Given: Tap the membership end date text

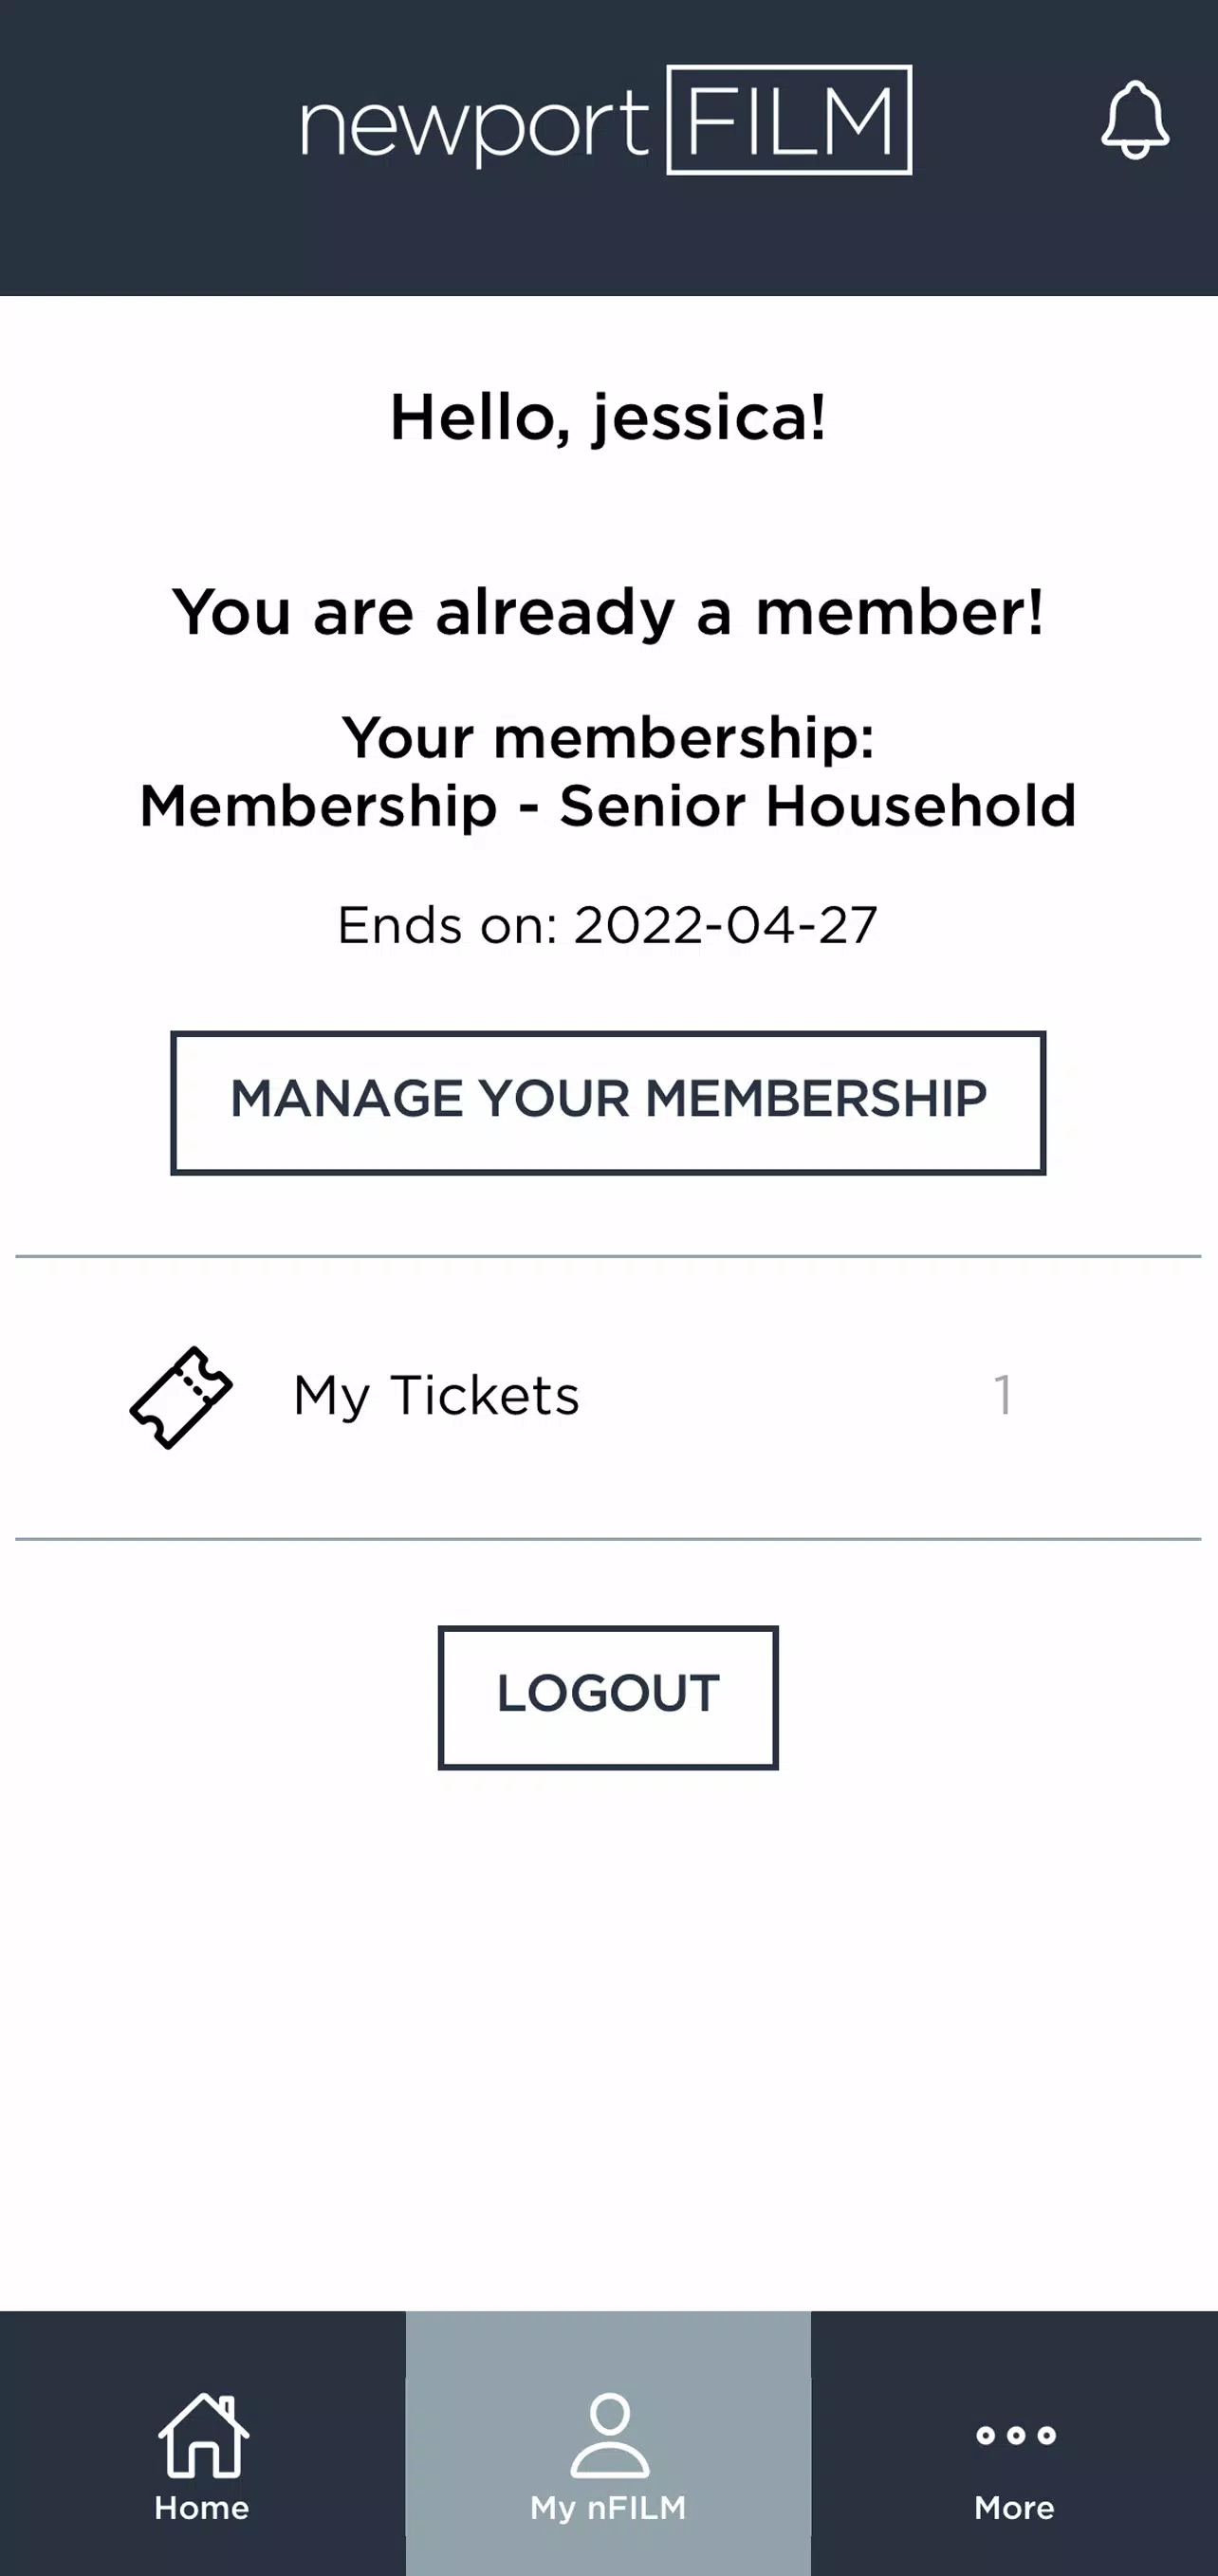Looking at the screenshot, I should [x=608, y=925].
